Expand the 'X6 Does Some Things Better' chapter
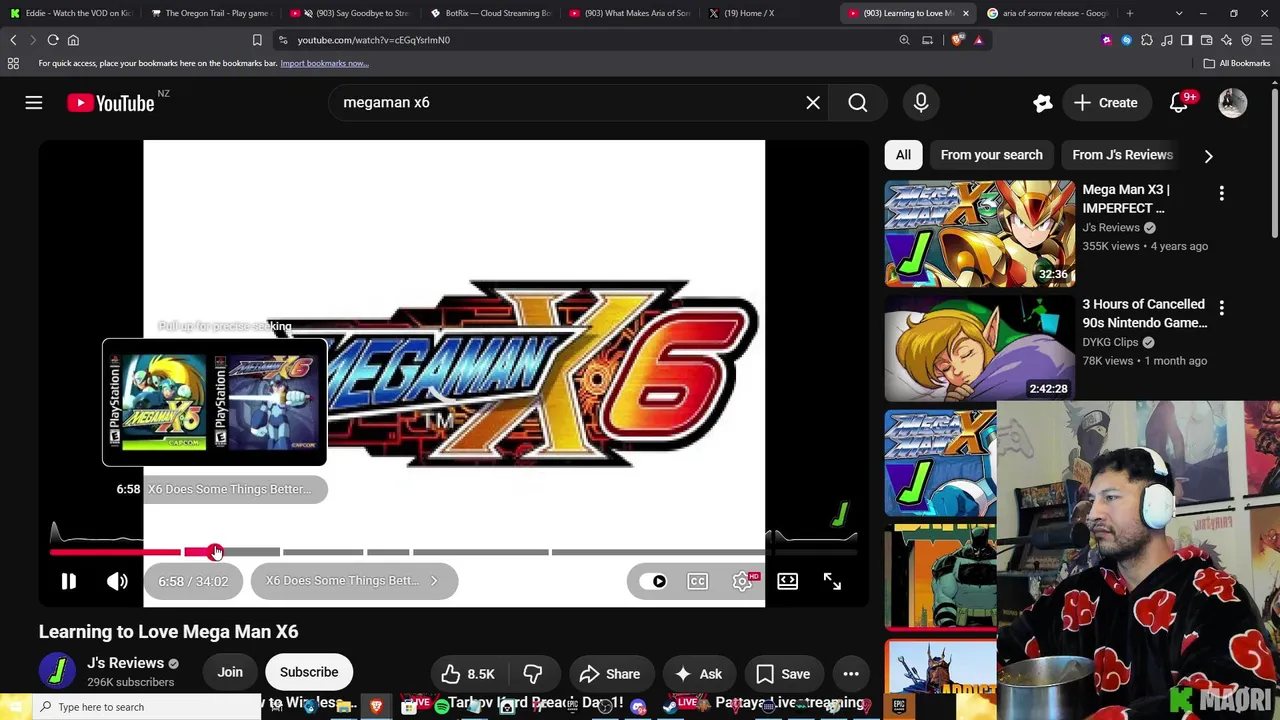 pyautogui.click(x=354, y=581)
